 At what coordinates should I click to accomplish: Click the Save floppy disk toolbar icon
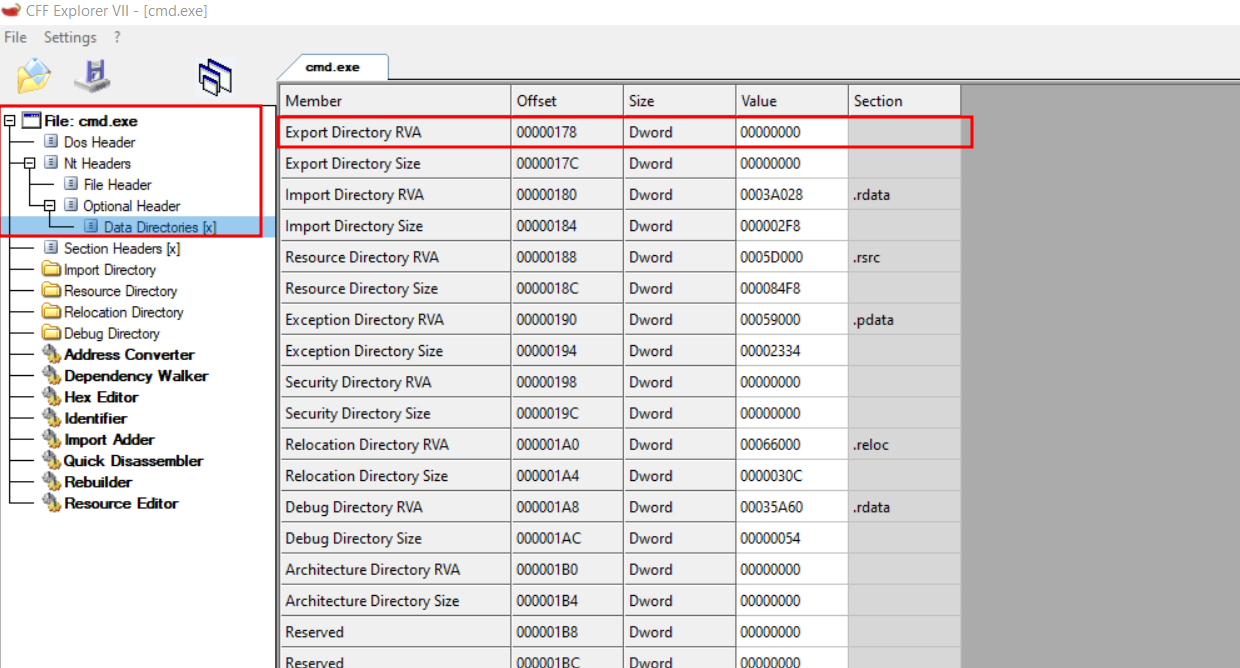(93, 76)
